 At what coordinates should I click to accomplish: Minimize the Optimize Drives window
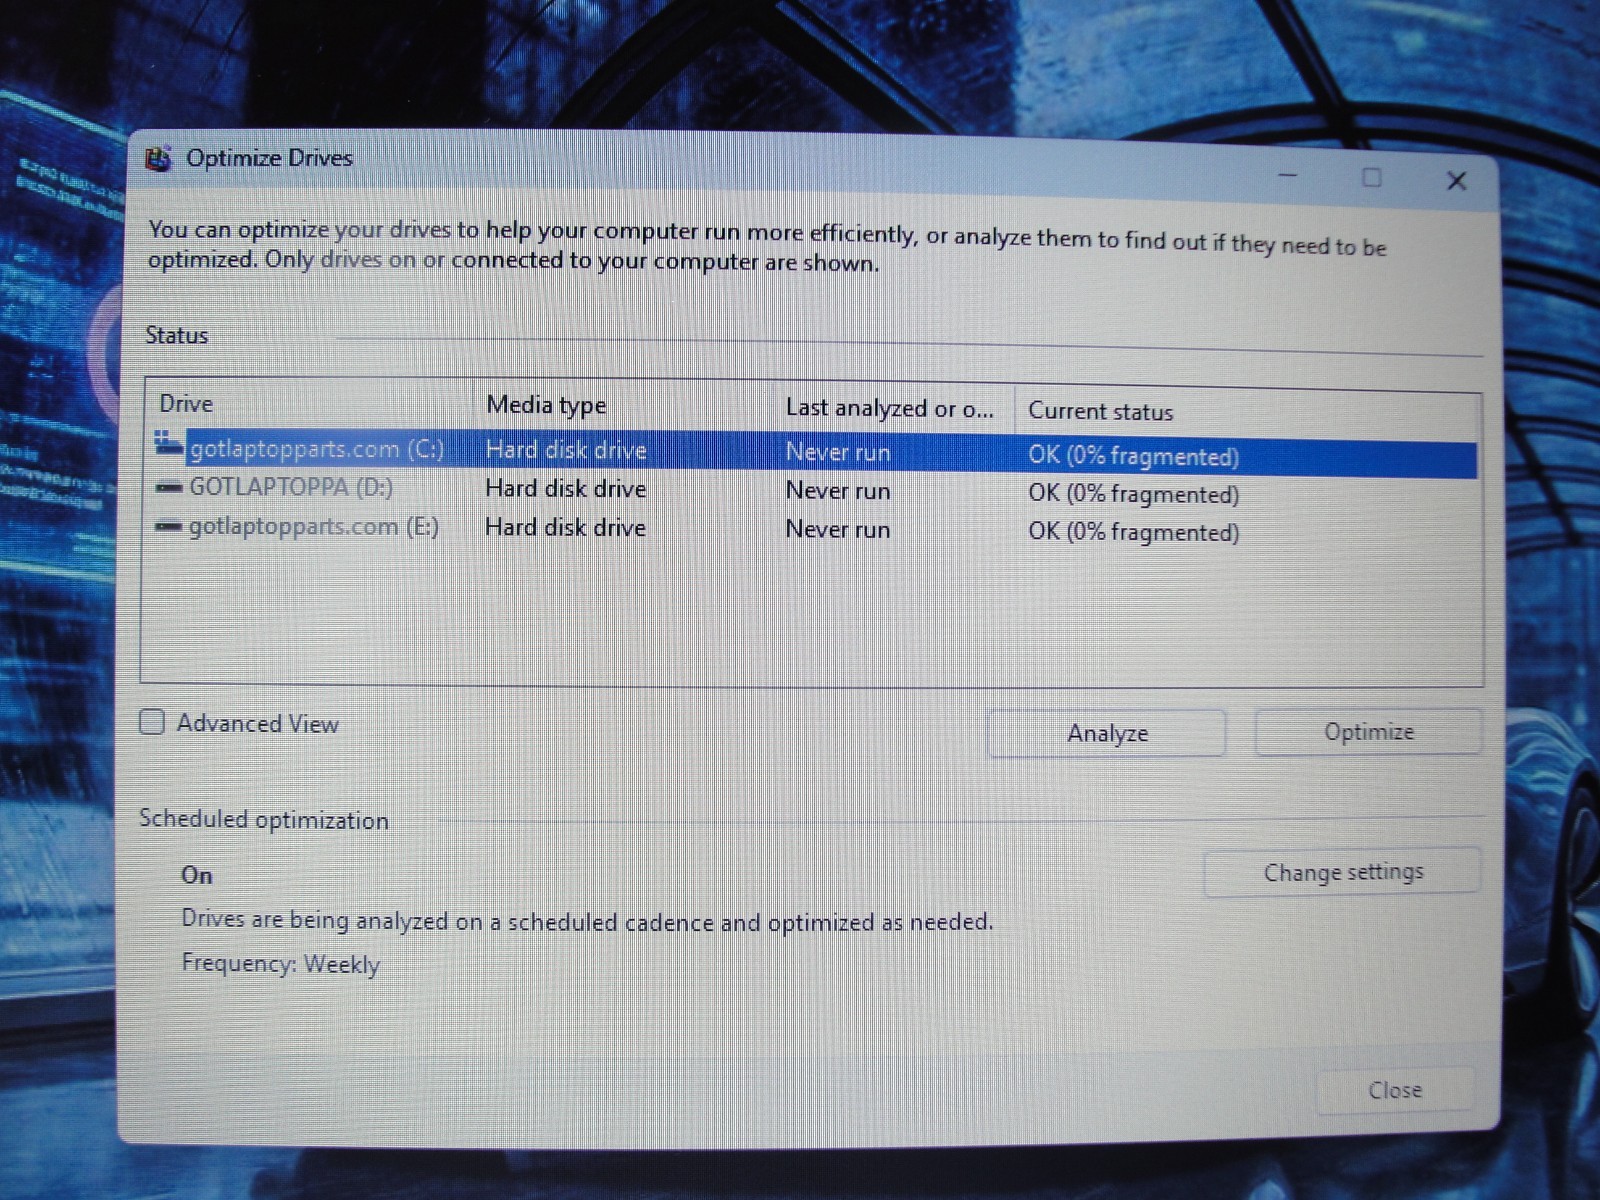click(x=1288, y=176)
